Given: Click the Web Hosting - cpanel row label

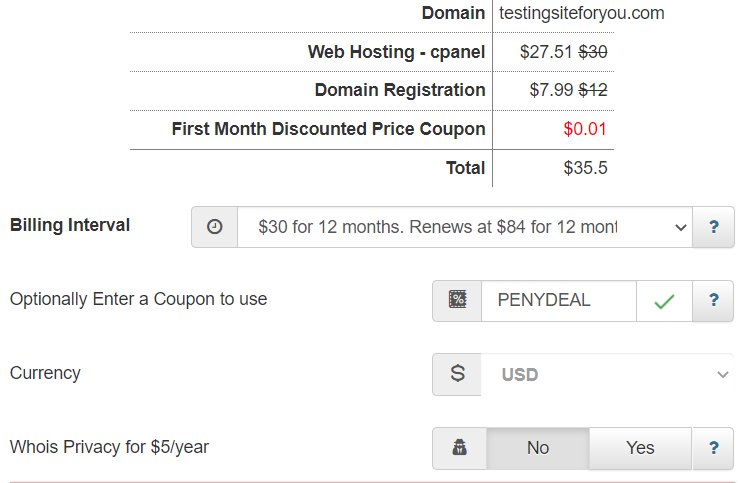Looking at the screenshot, I should click(x=396, y=52).
